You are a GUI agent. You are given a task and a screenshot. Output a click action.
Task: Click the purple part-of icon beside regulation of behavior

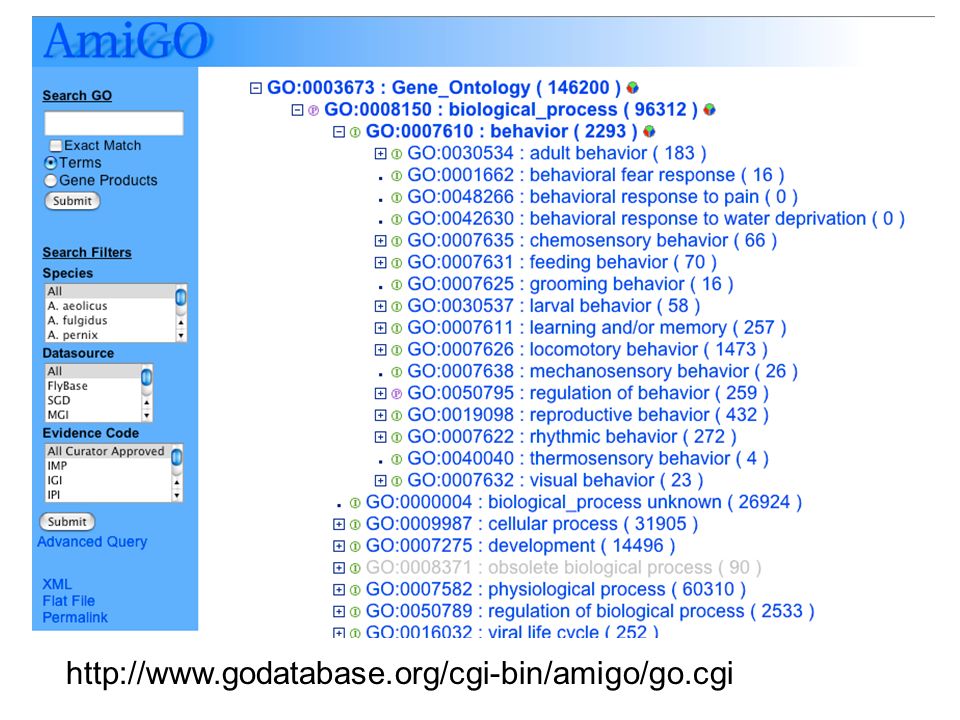tap(397, 394)
